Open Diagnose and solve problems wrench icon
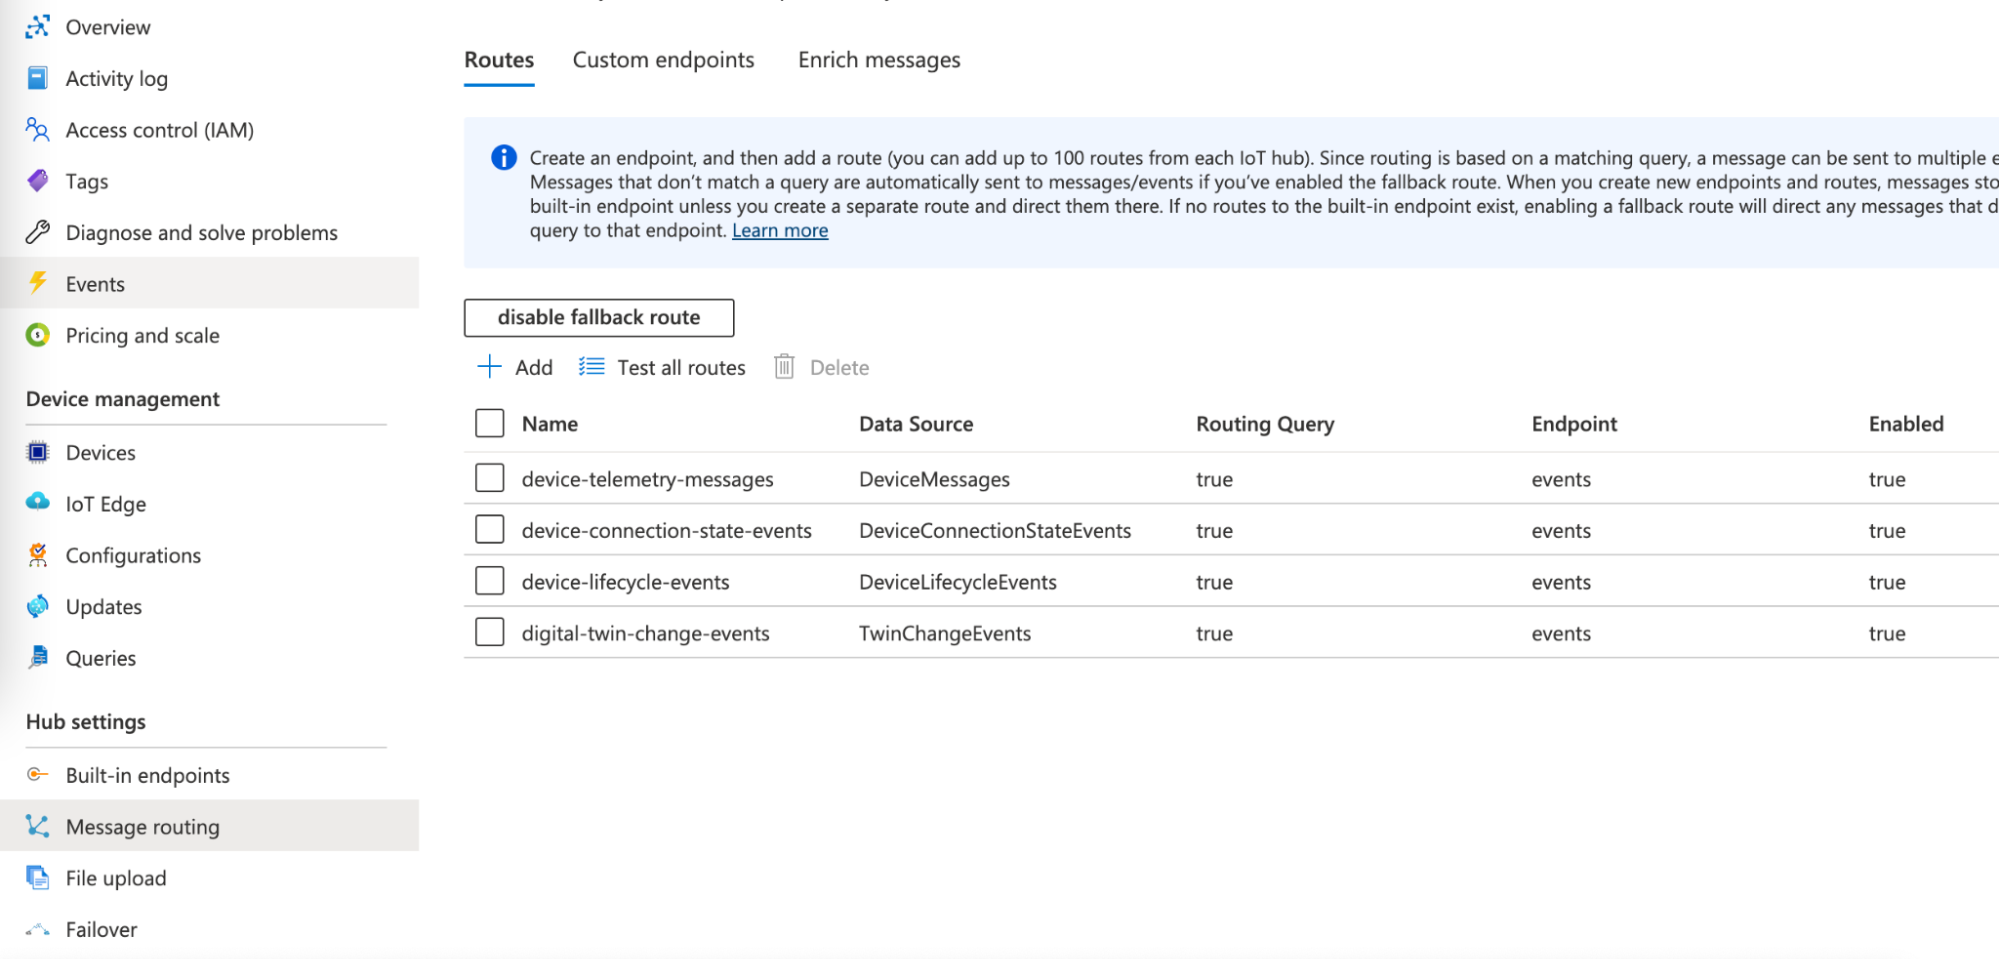Screen dimensions: 1999x959 [37, 232]
